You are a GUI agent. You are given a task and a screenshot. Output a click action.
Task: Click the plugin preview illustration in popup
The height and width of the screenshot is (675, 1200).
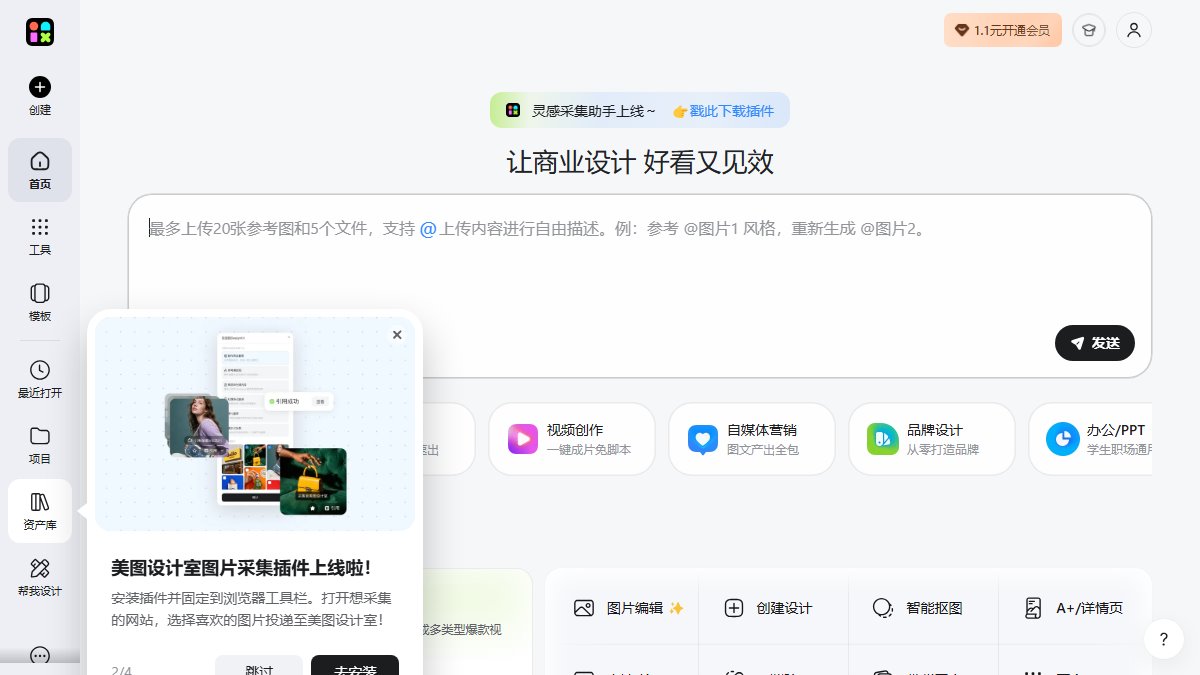pos(255,424)
